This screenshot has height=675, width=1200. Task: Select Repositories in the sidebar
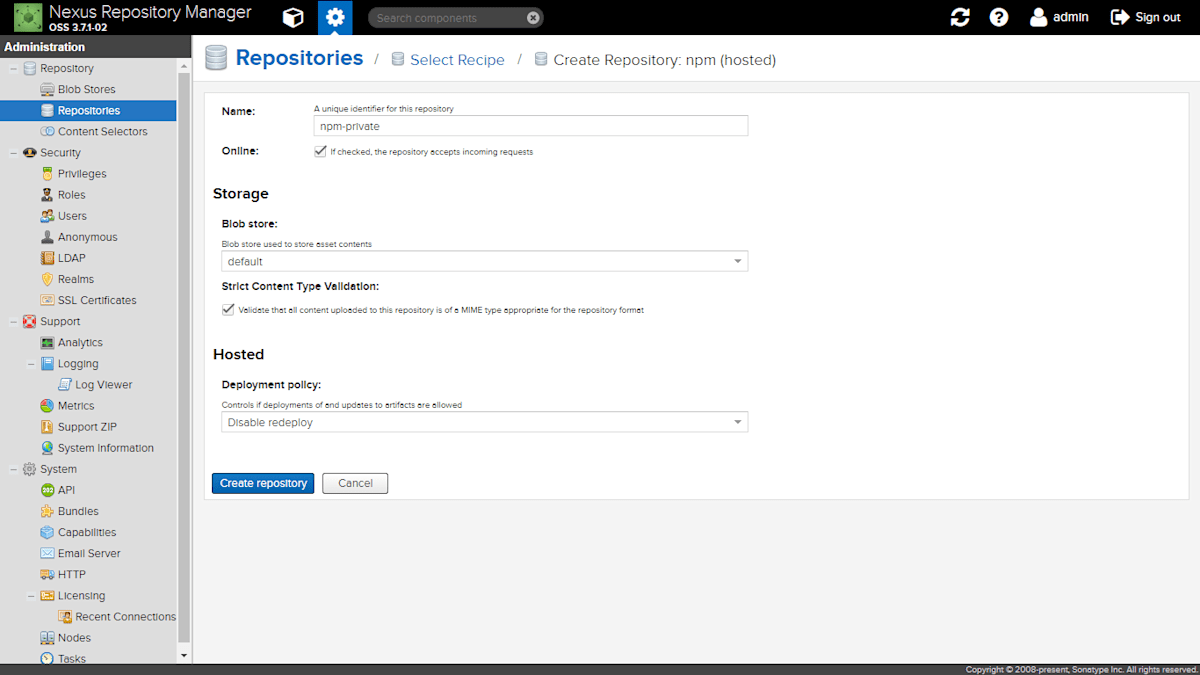click(88, 110)
